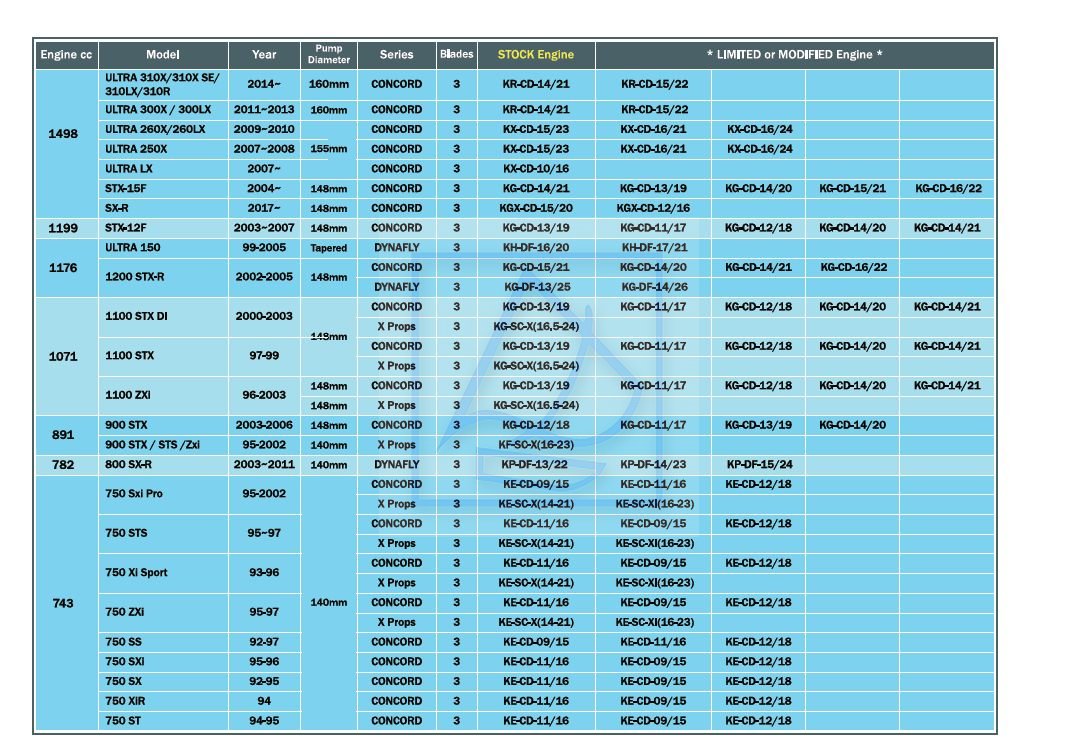Click the "STX-12F" model cell
1078x755 pixels.
click(163, 228)
